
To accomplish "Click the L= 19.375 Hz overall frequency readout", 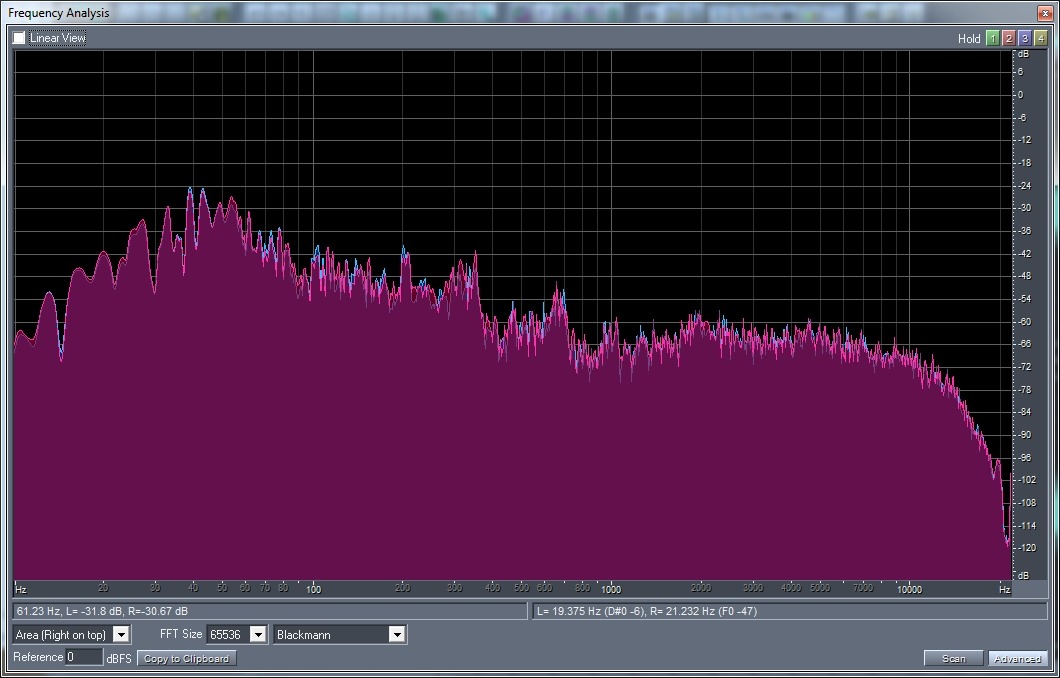I will [x=646, y=611].
